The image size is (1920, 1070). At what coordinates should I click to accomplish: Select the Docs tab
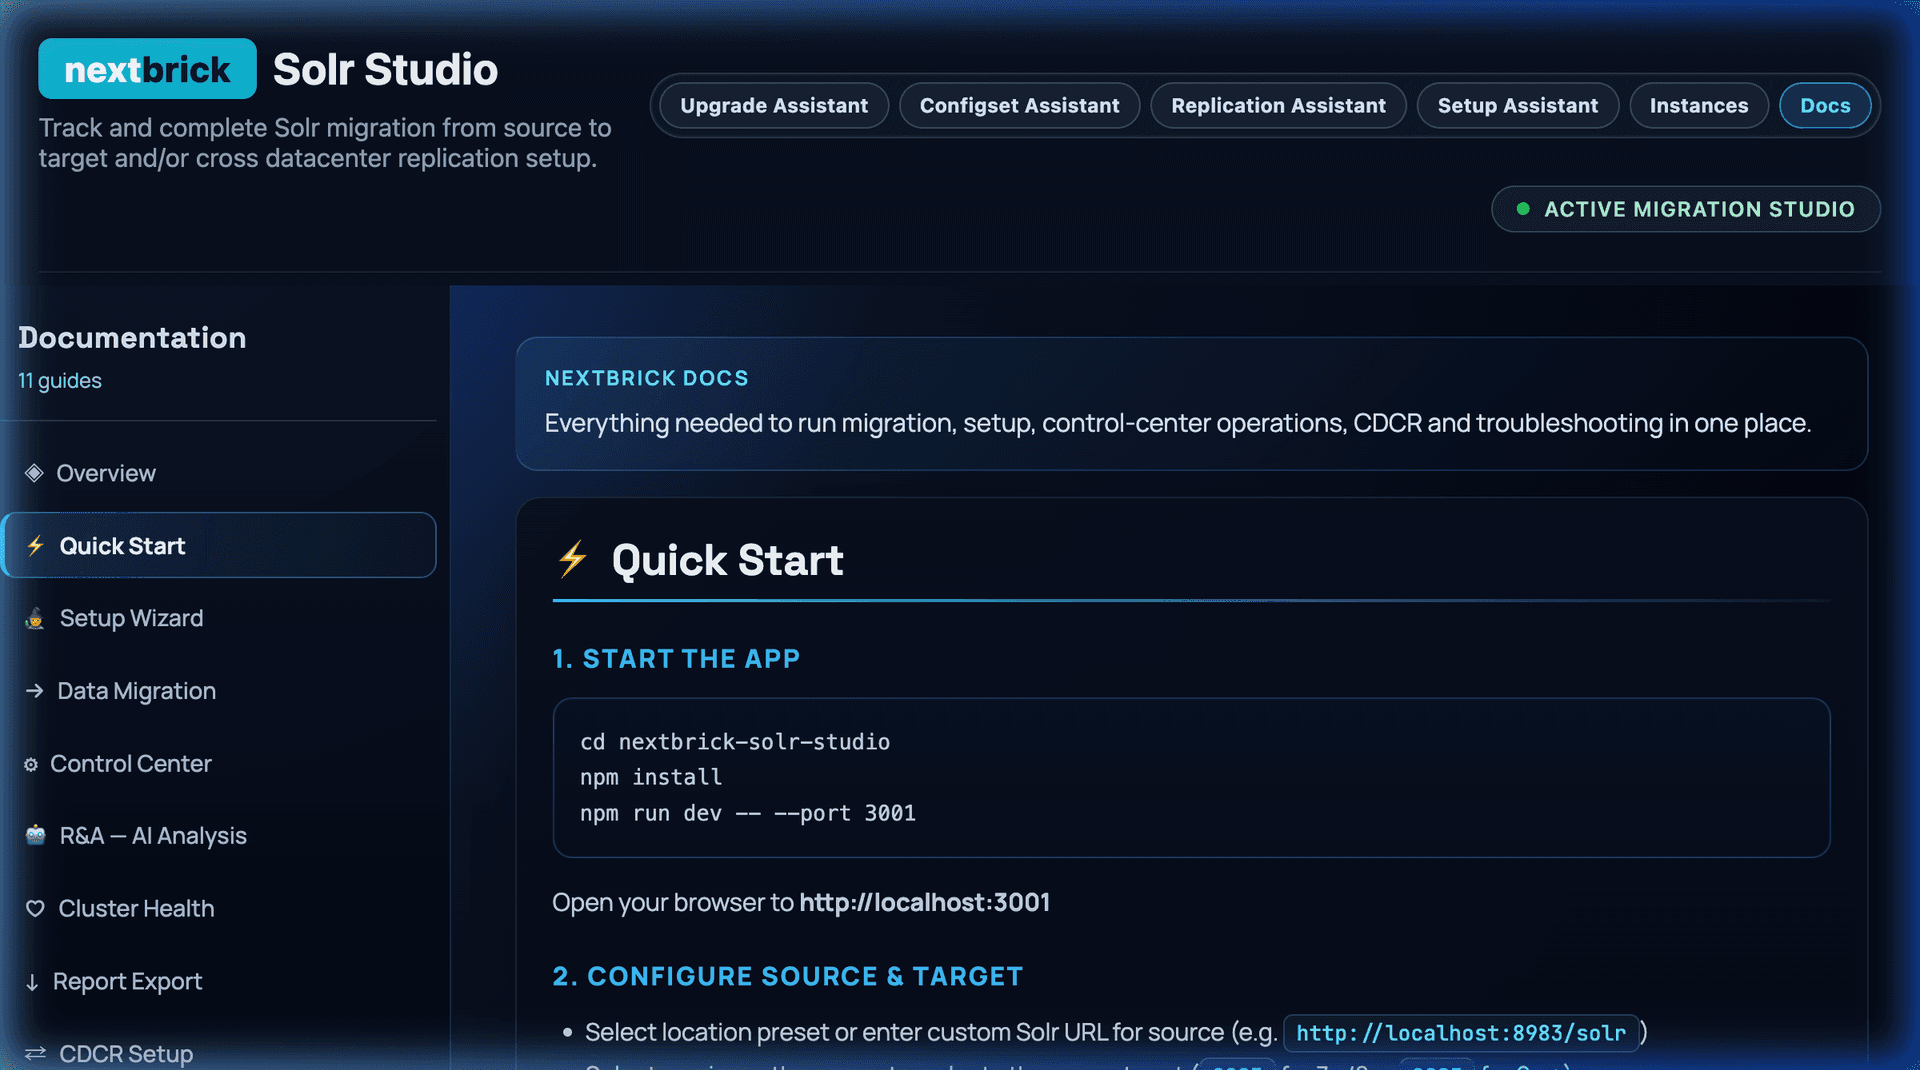click(1825, 106)
